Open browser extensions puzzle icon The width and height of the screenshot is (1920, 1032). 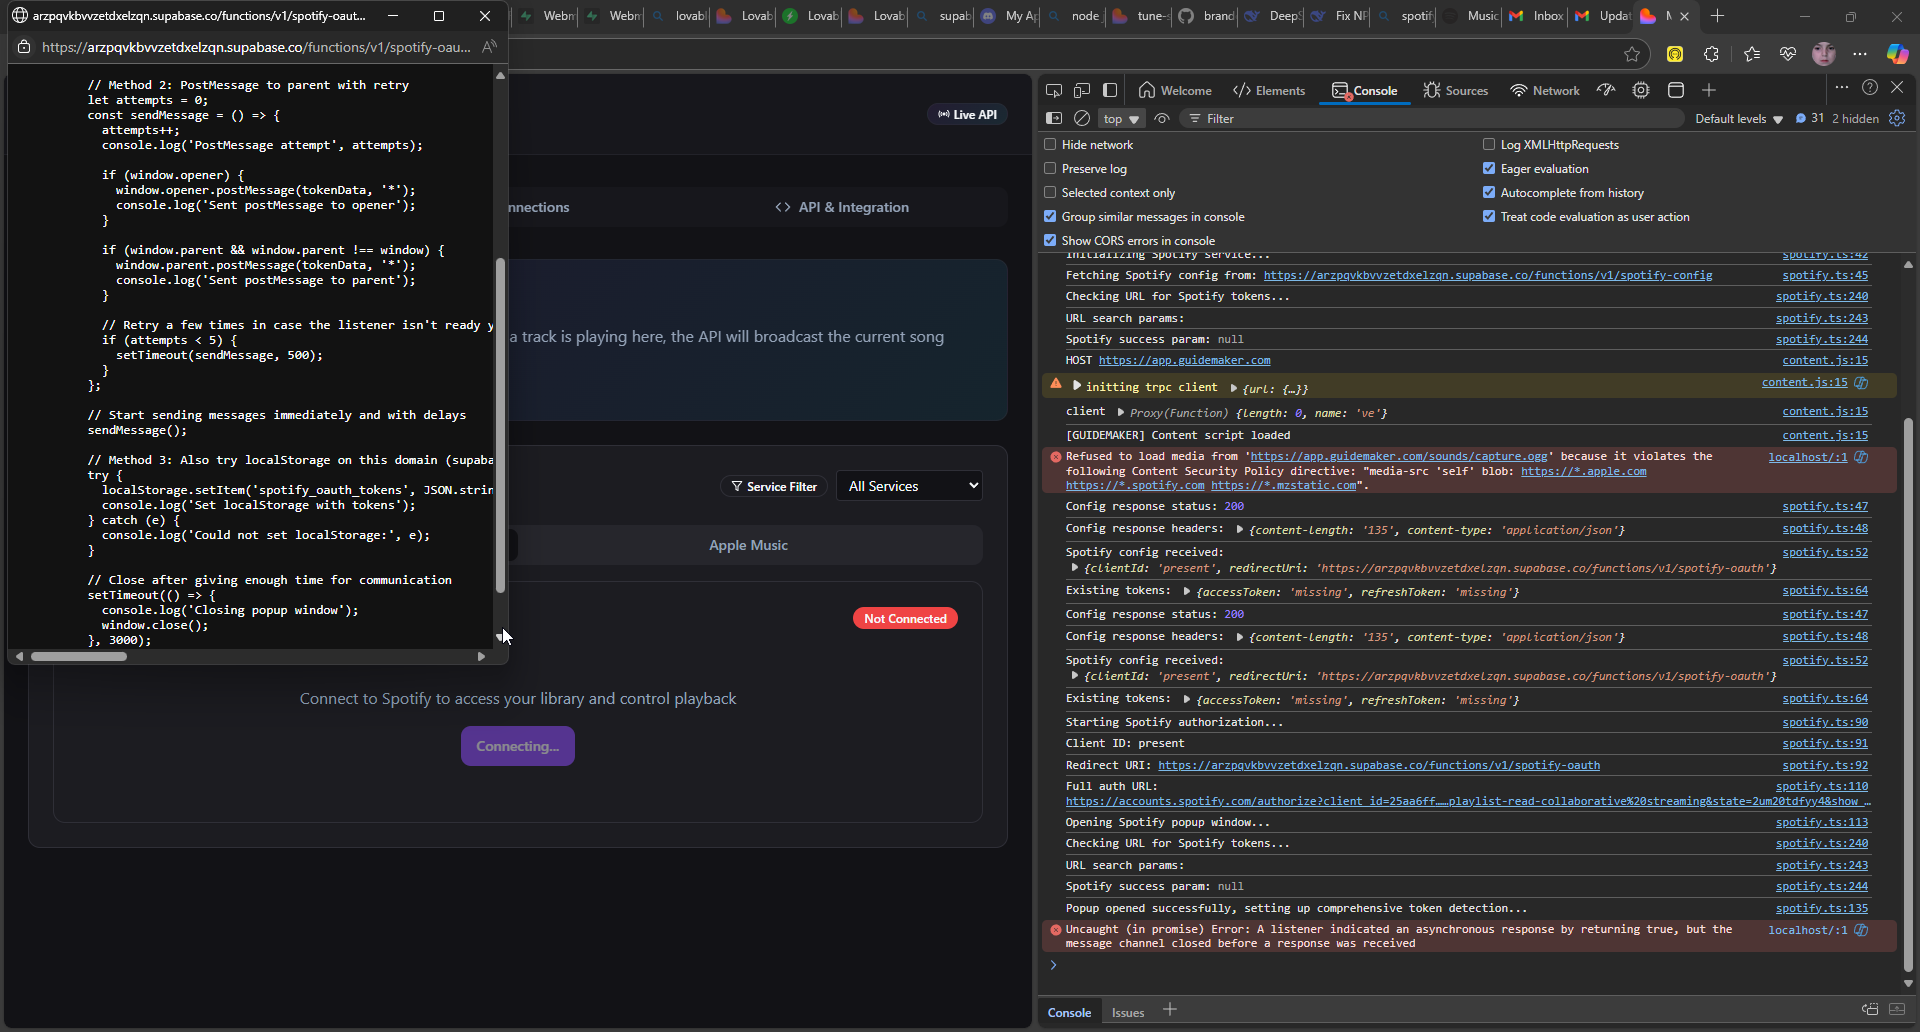click(1712, 54)
